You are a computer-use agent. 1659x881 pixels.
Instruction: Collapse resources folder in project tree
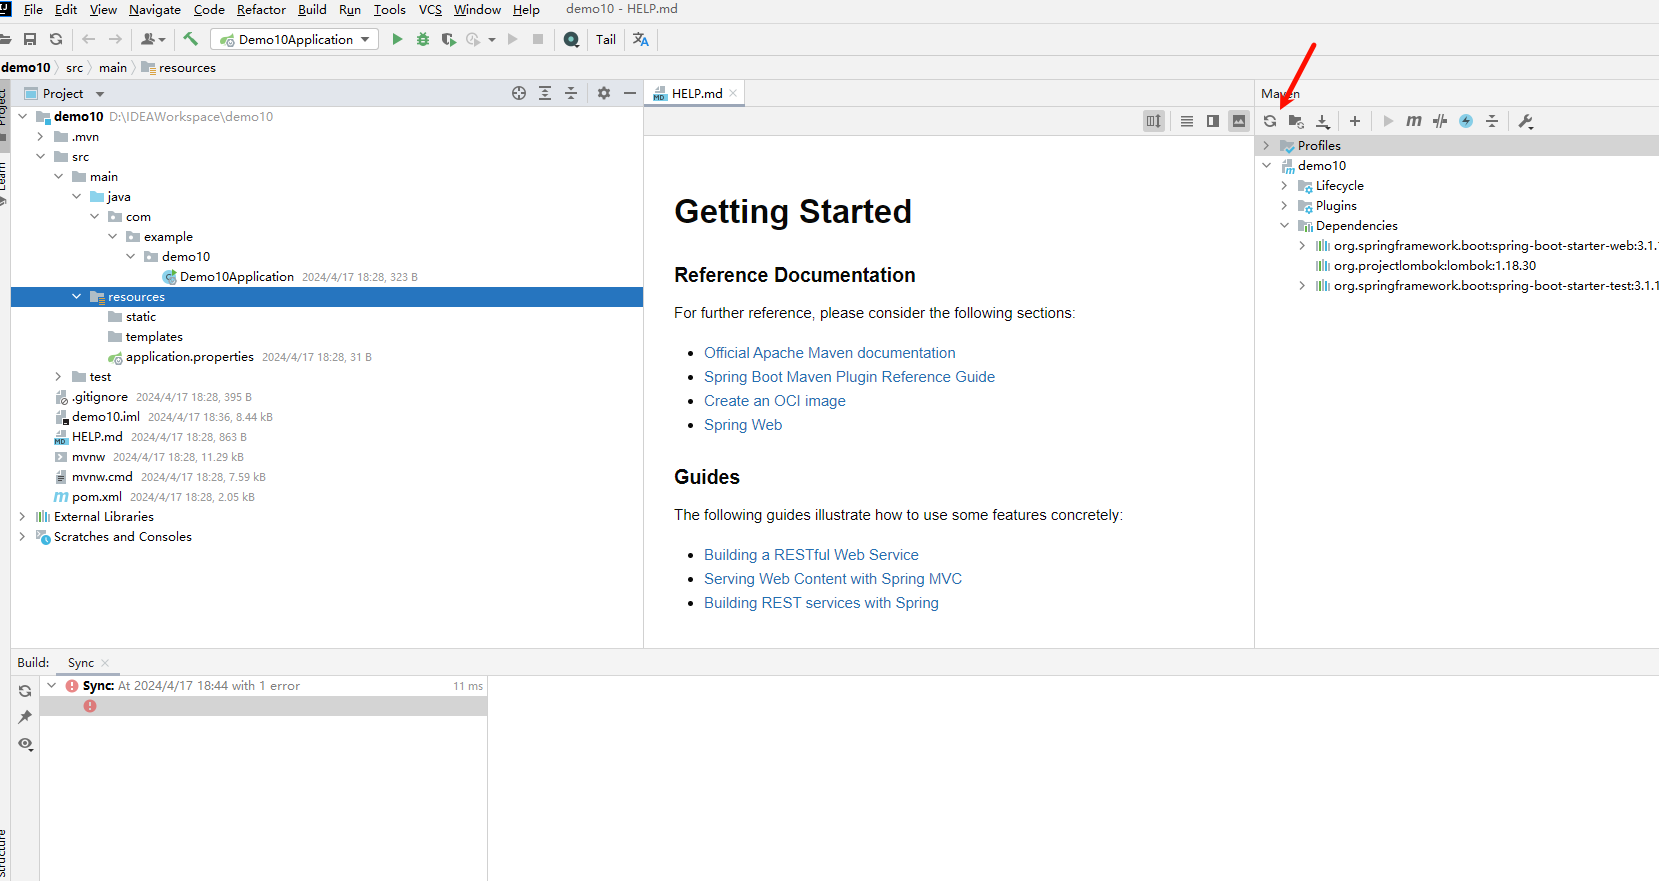(x=76, y=297)
